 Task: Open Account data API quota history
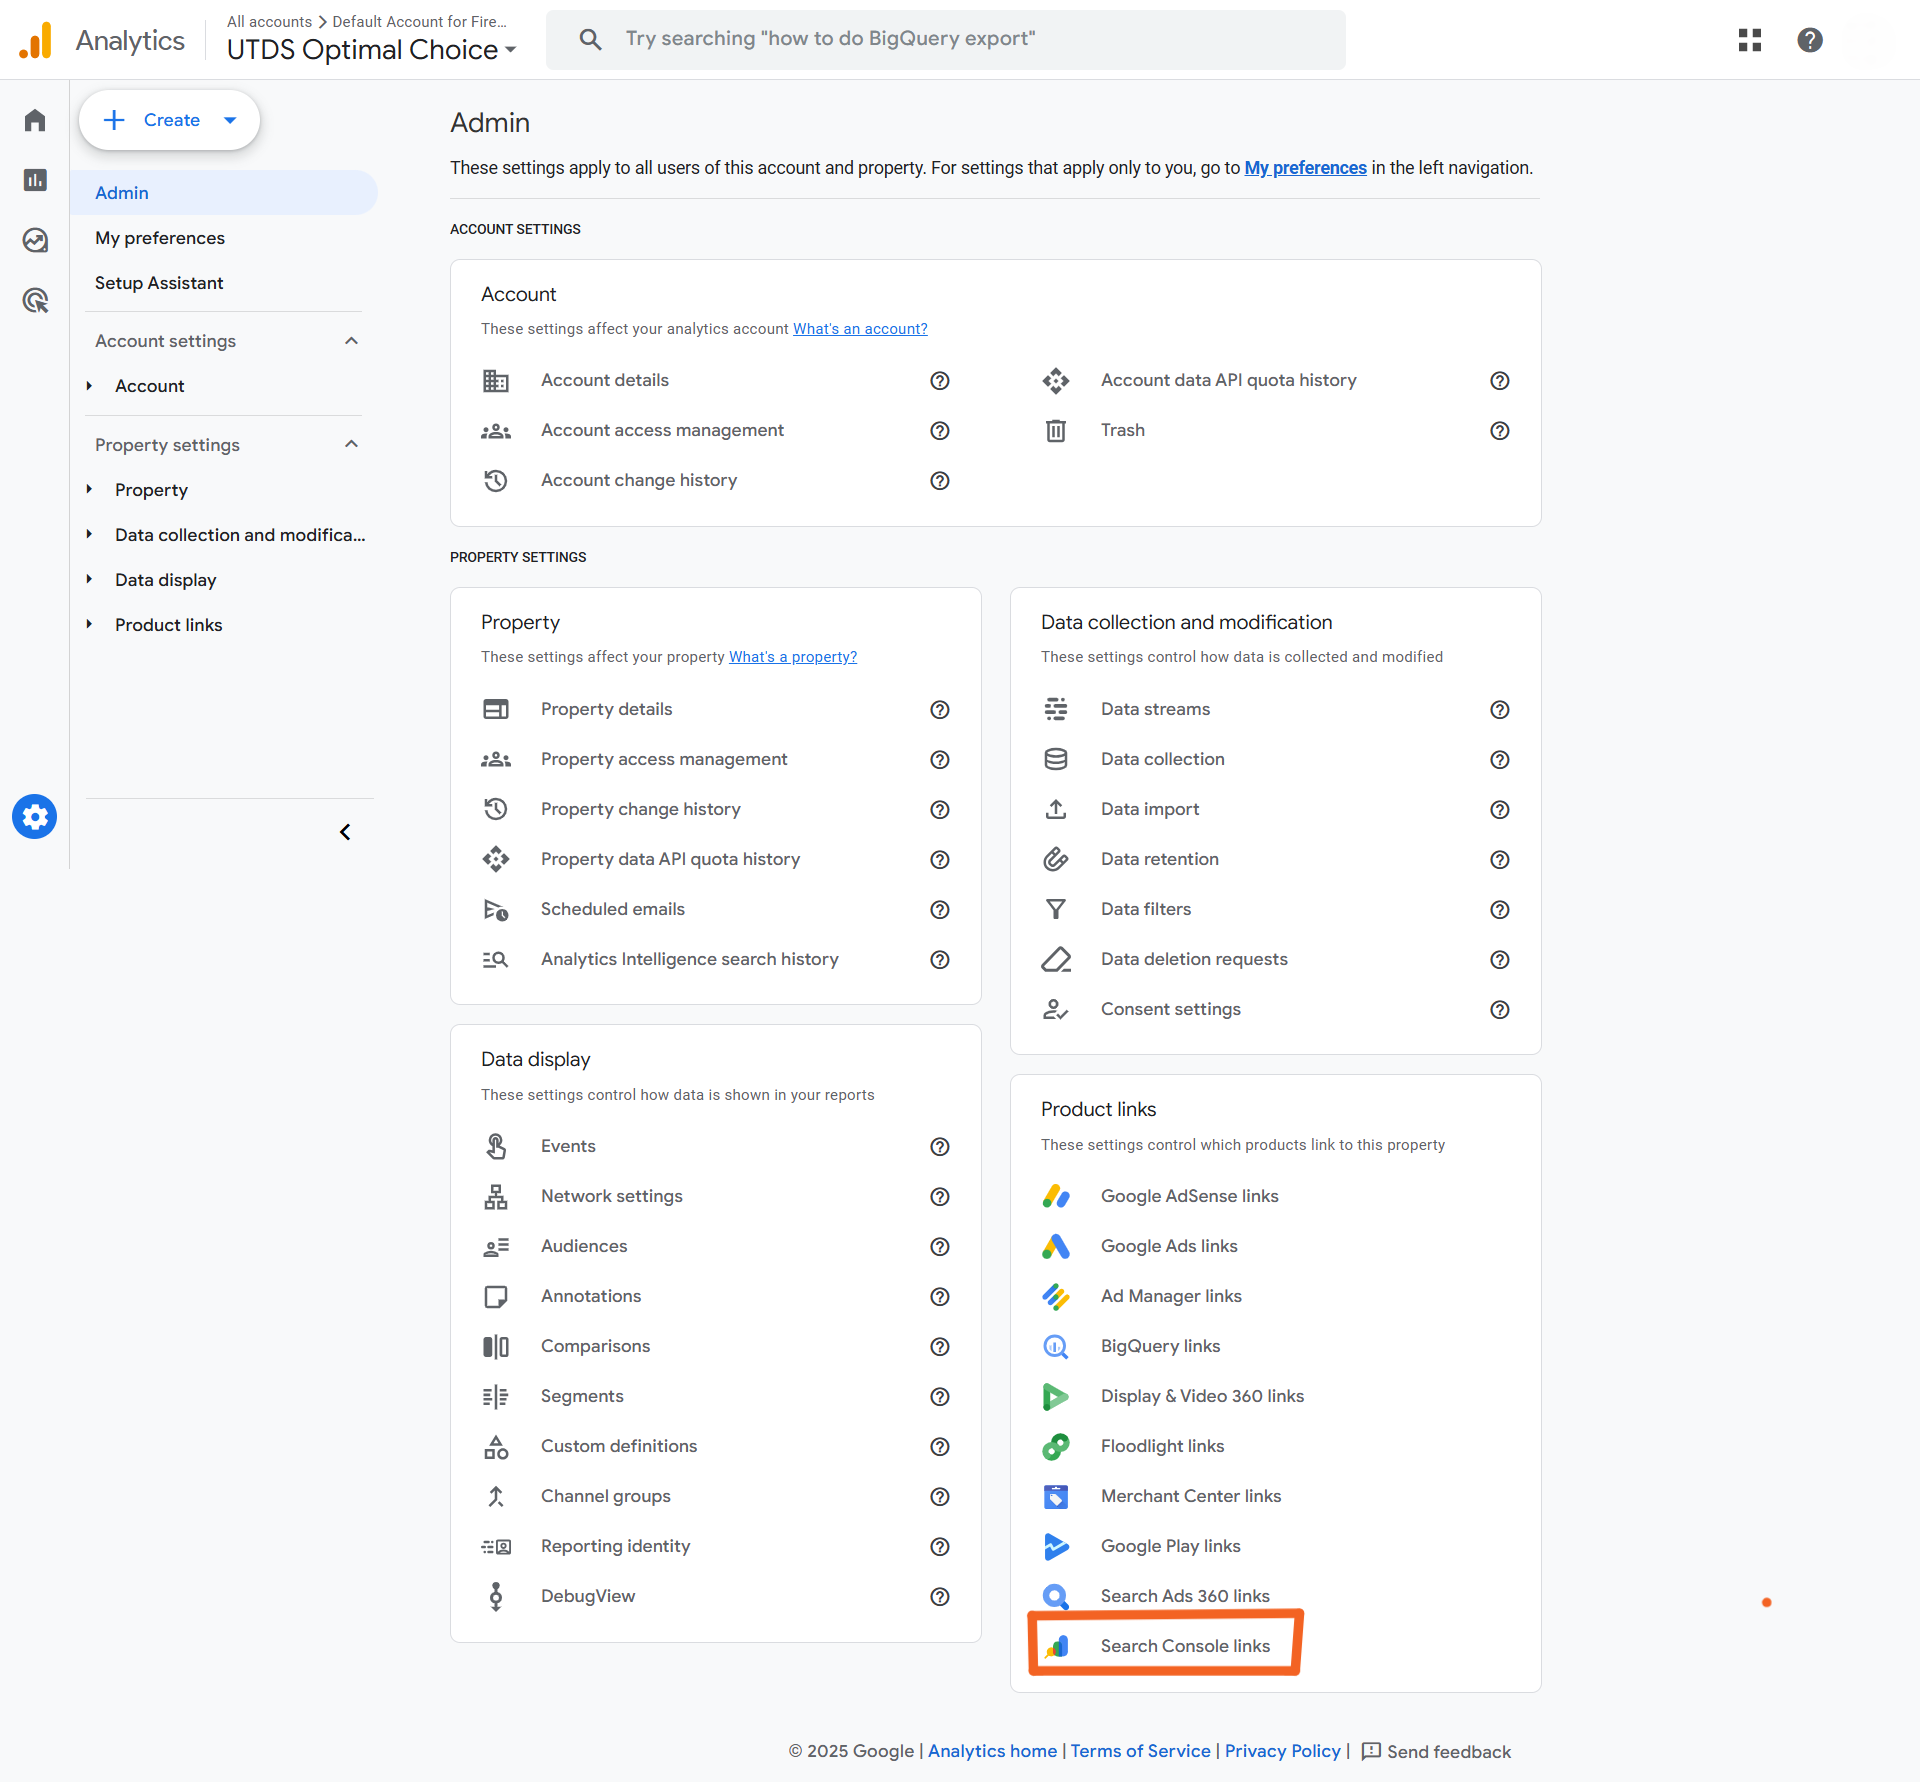[x=1229, y=380]
